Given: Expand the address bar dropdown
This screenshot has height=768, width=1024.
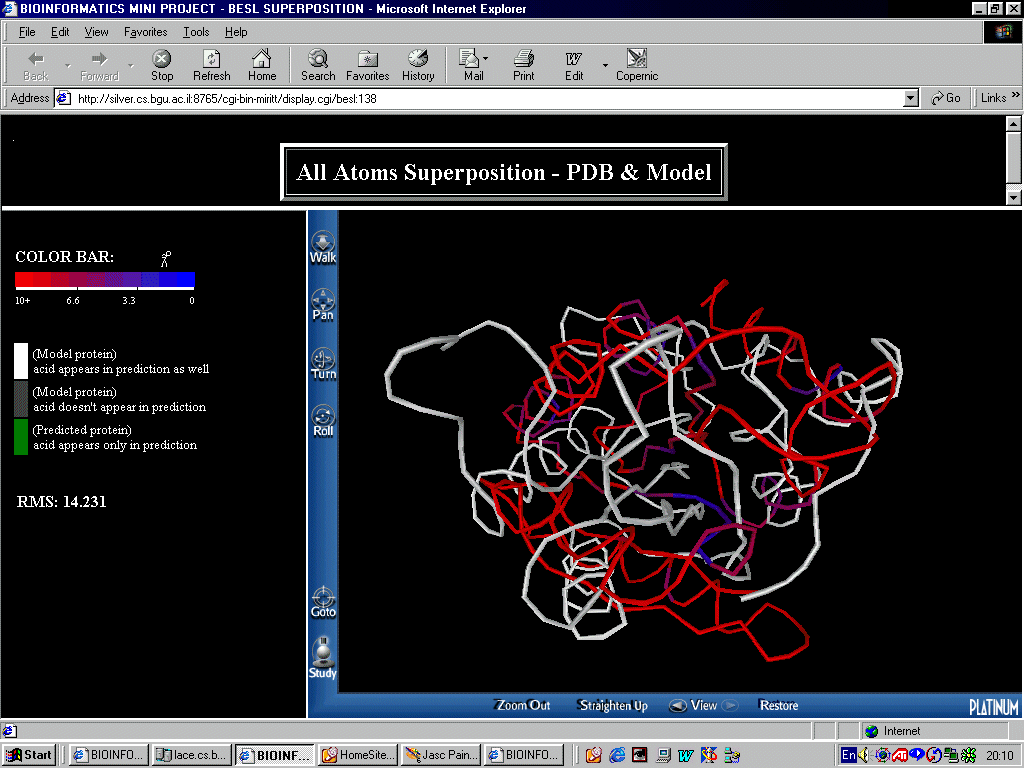Looking at the screenshot, I should click(910, 98).
